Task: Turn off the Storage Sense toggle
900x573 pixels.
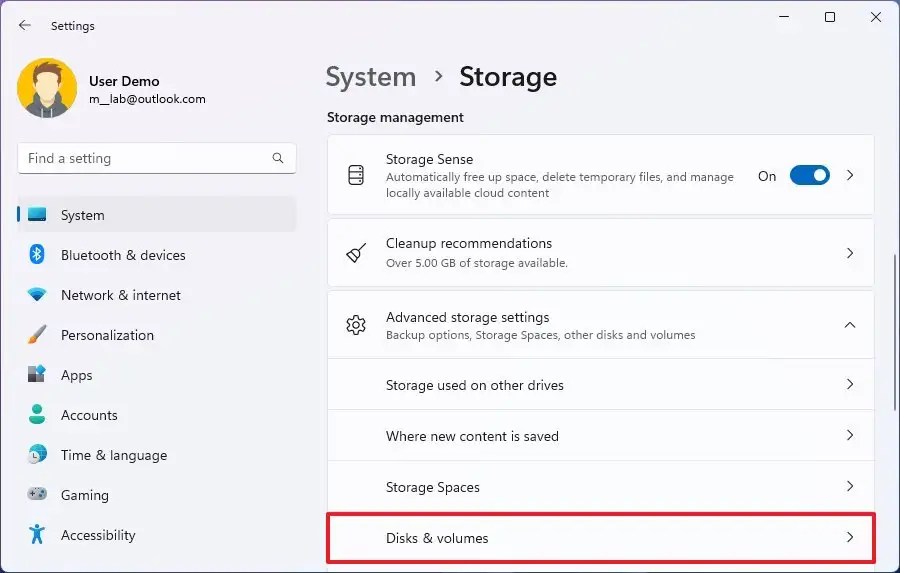Action: point(809,176)
